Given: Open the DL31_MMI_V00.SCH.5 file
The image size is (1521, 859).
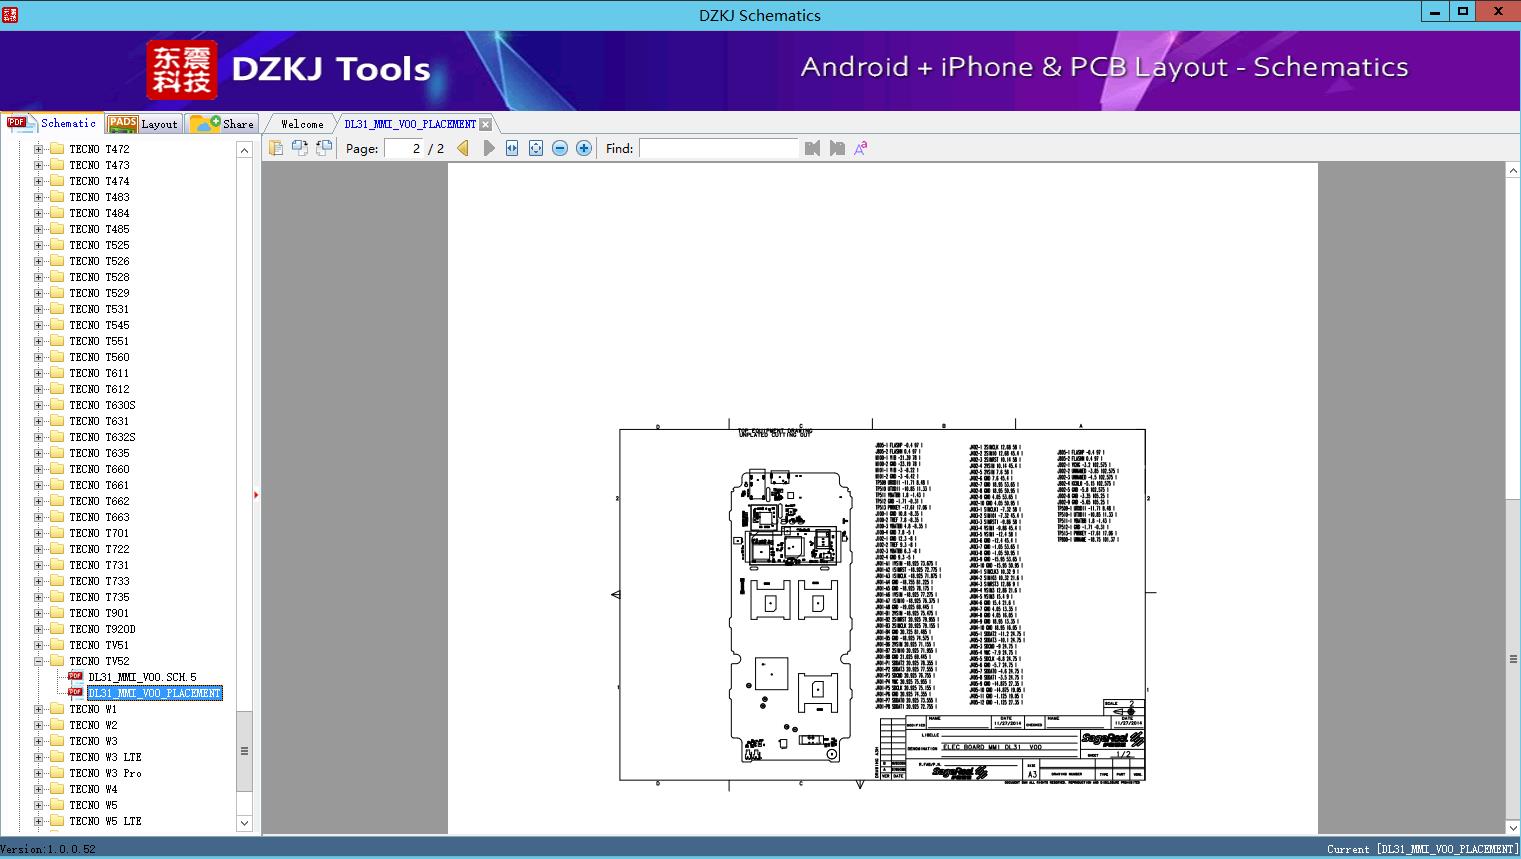Looking at the screenshot, I should 141,677.
